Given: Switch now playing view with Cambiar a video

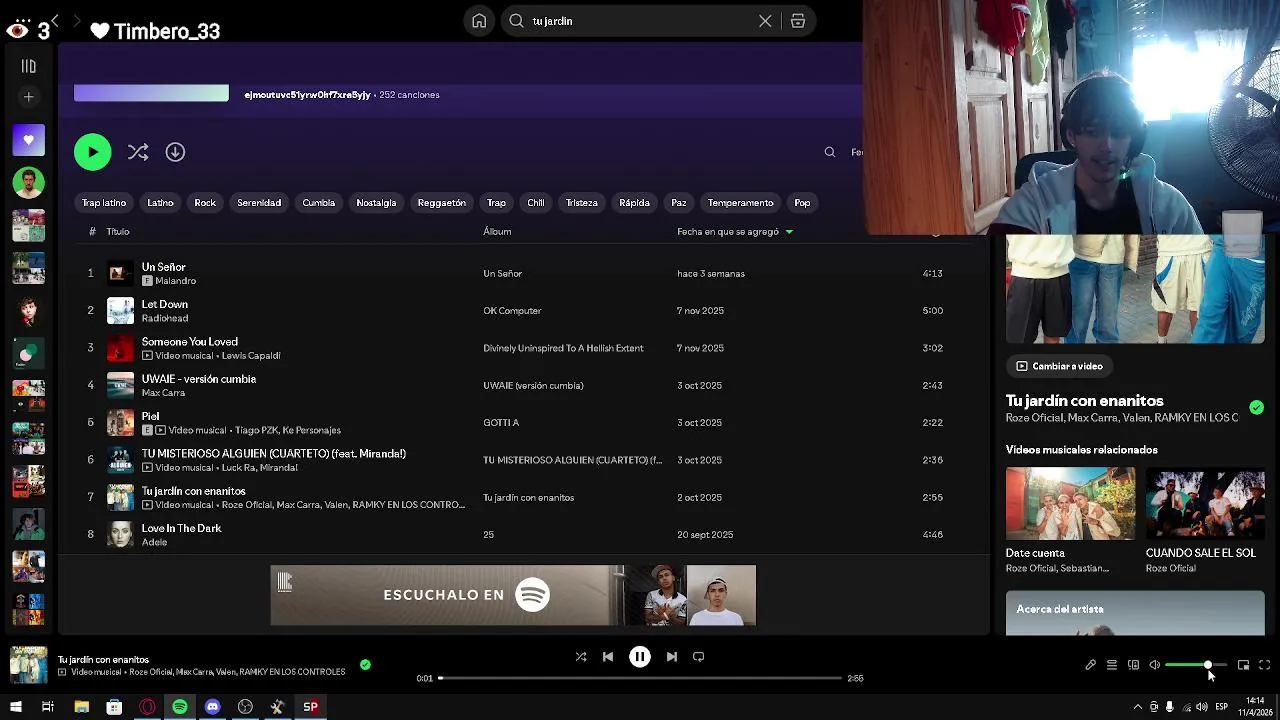Looking at the screenshot, I should tap(1060, 366).
